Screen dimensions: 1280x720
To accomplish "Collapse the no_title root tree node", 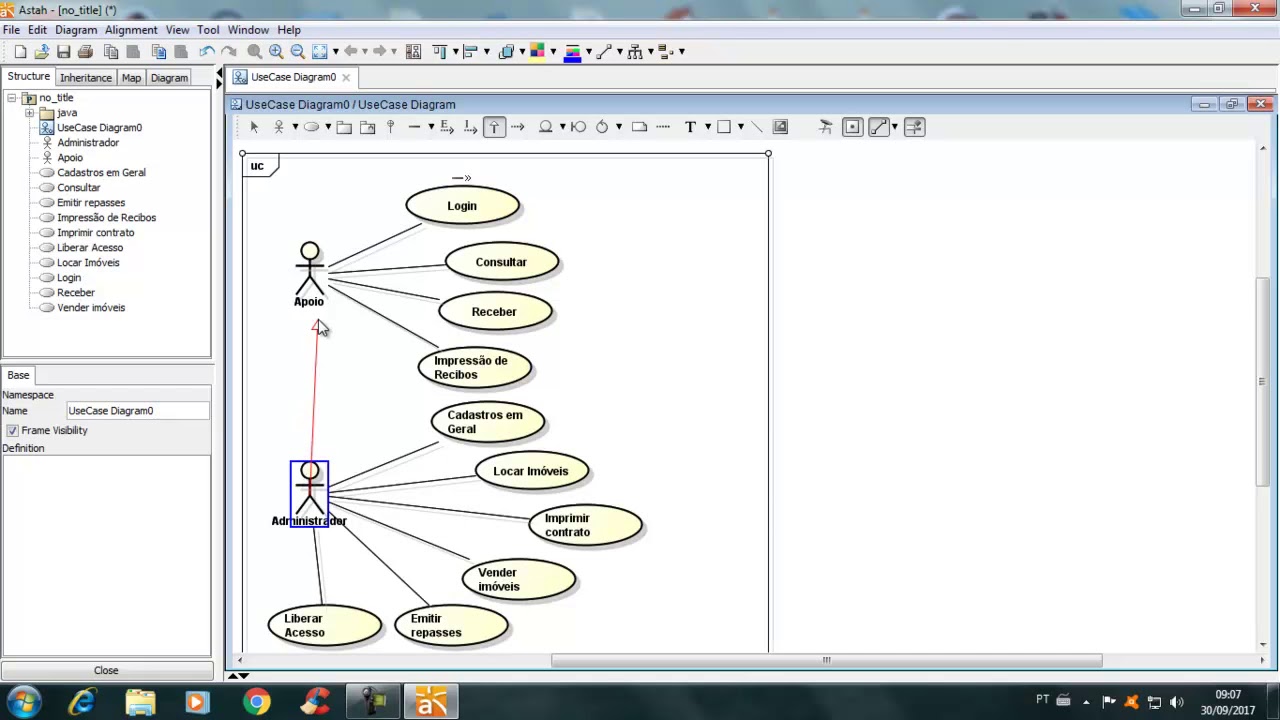I will (11, 98).
